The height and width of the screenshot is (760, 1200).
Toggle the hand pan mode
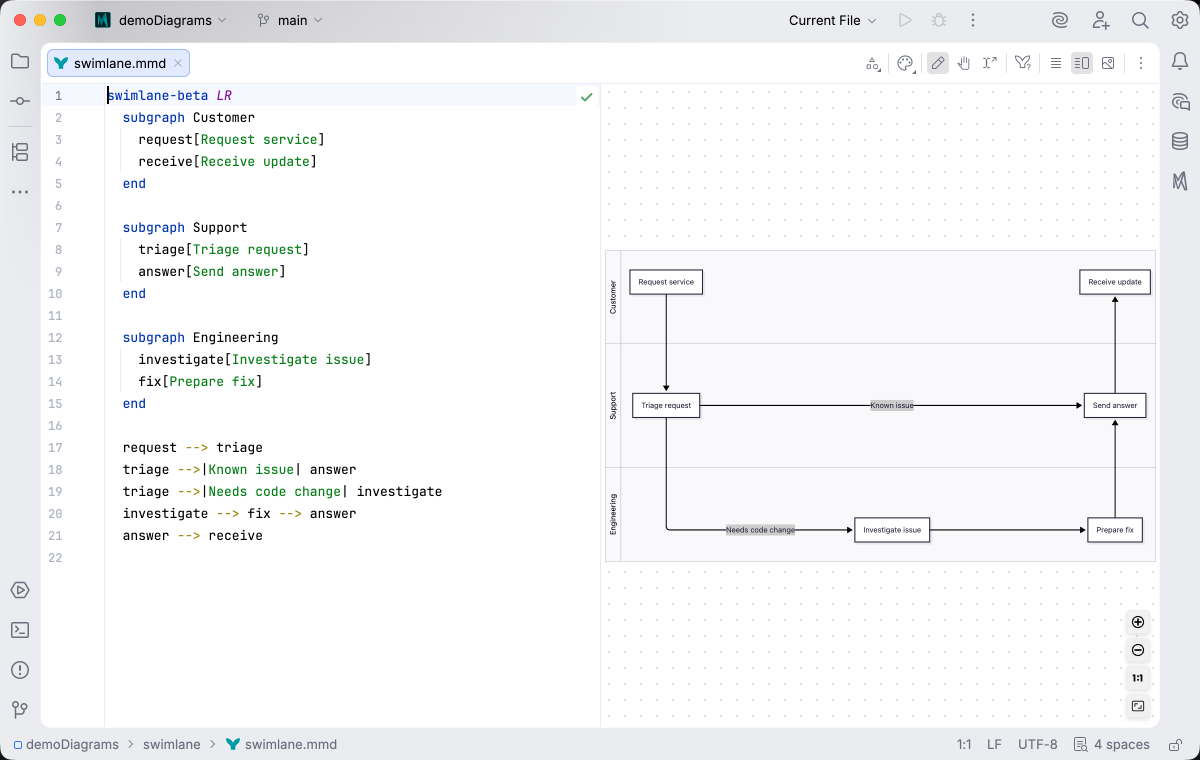click(964, 63)
